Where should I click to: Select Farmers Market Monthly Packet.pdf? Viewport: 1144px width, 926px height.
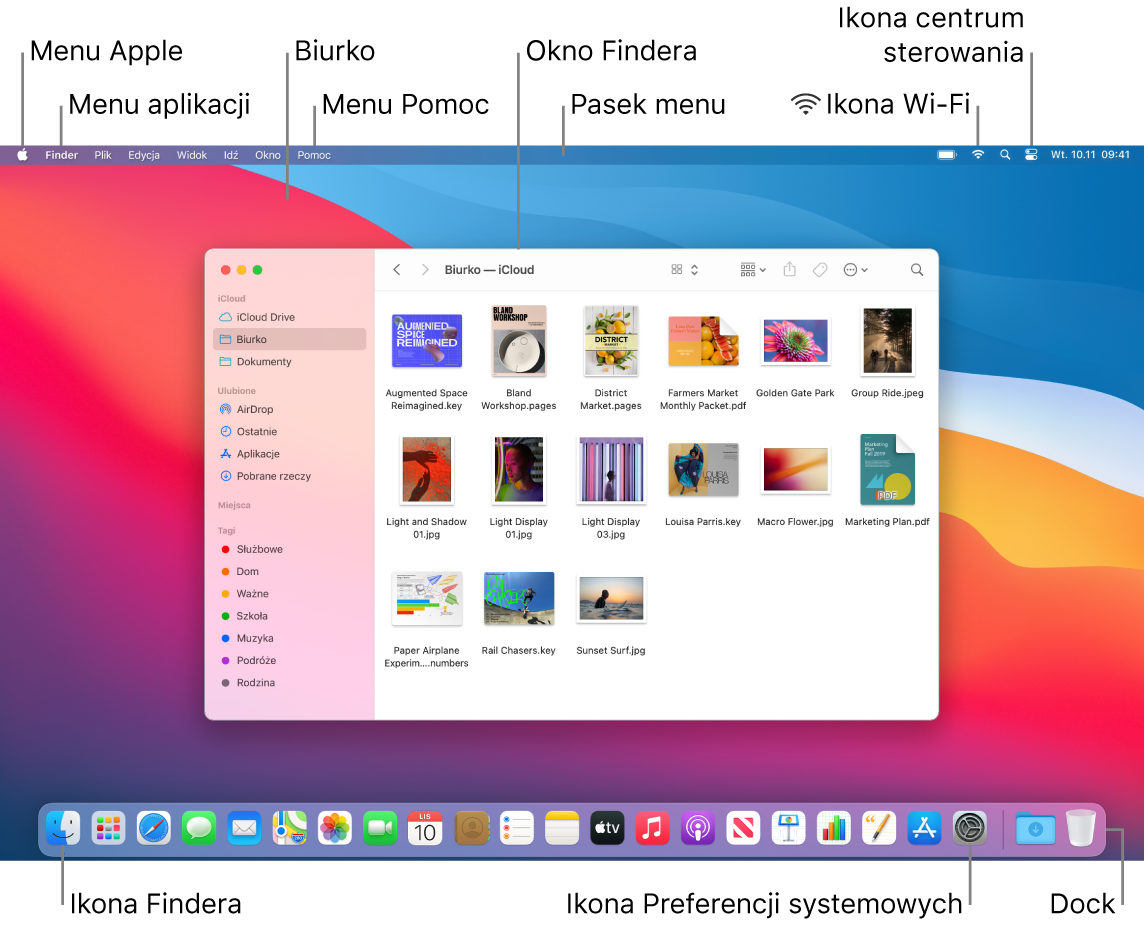tap(703, 341)
